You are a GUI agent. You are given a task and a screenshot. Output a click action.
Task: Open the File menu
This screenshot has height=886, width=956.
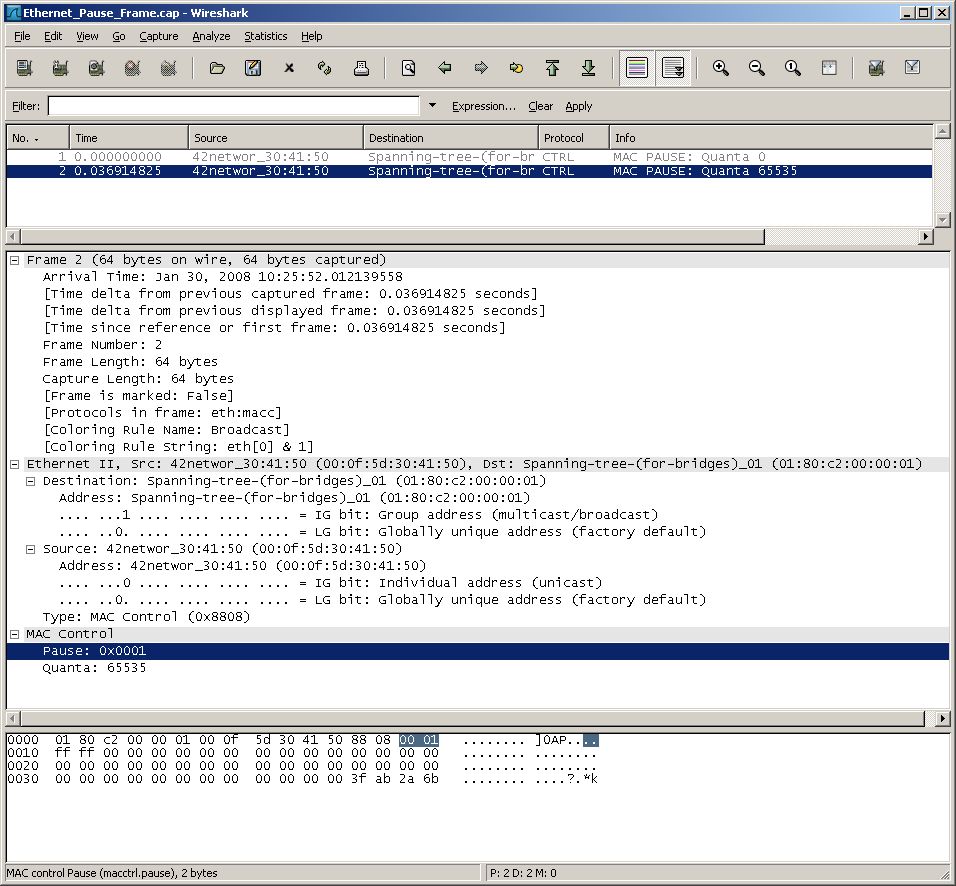click(x=22, y=36)
